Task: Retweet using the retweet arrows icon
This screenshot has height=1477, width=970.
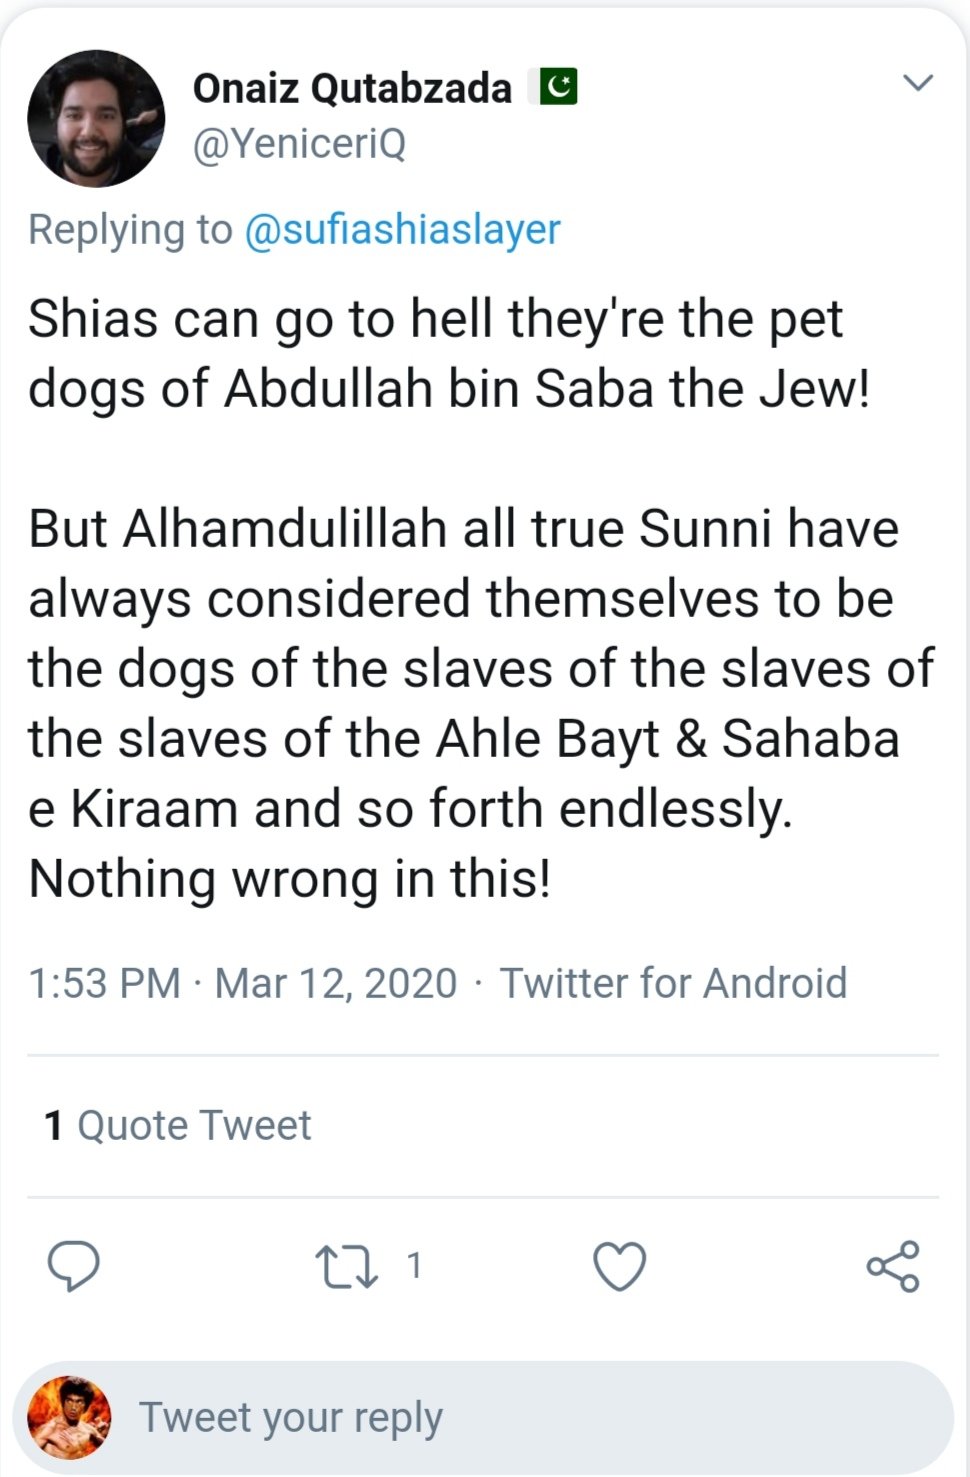Action: 346,1266
